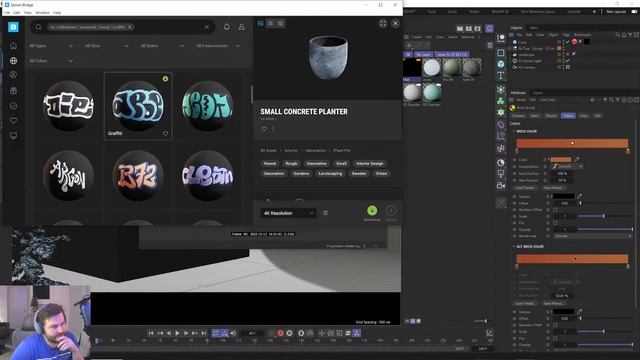Open the Help menu in Quixel Bridge
The image size is (640, 360).
coord(57,13)
